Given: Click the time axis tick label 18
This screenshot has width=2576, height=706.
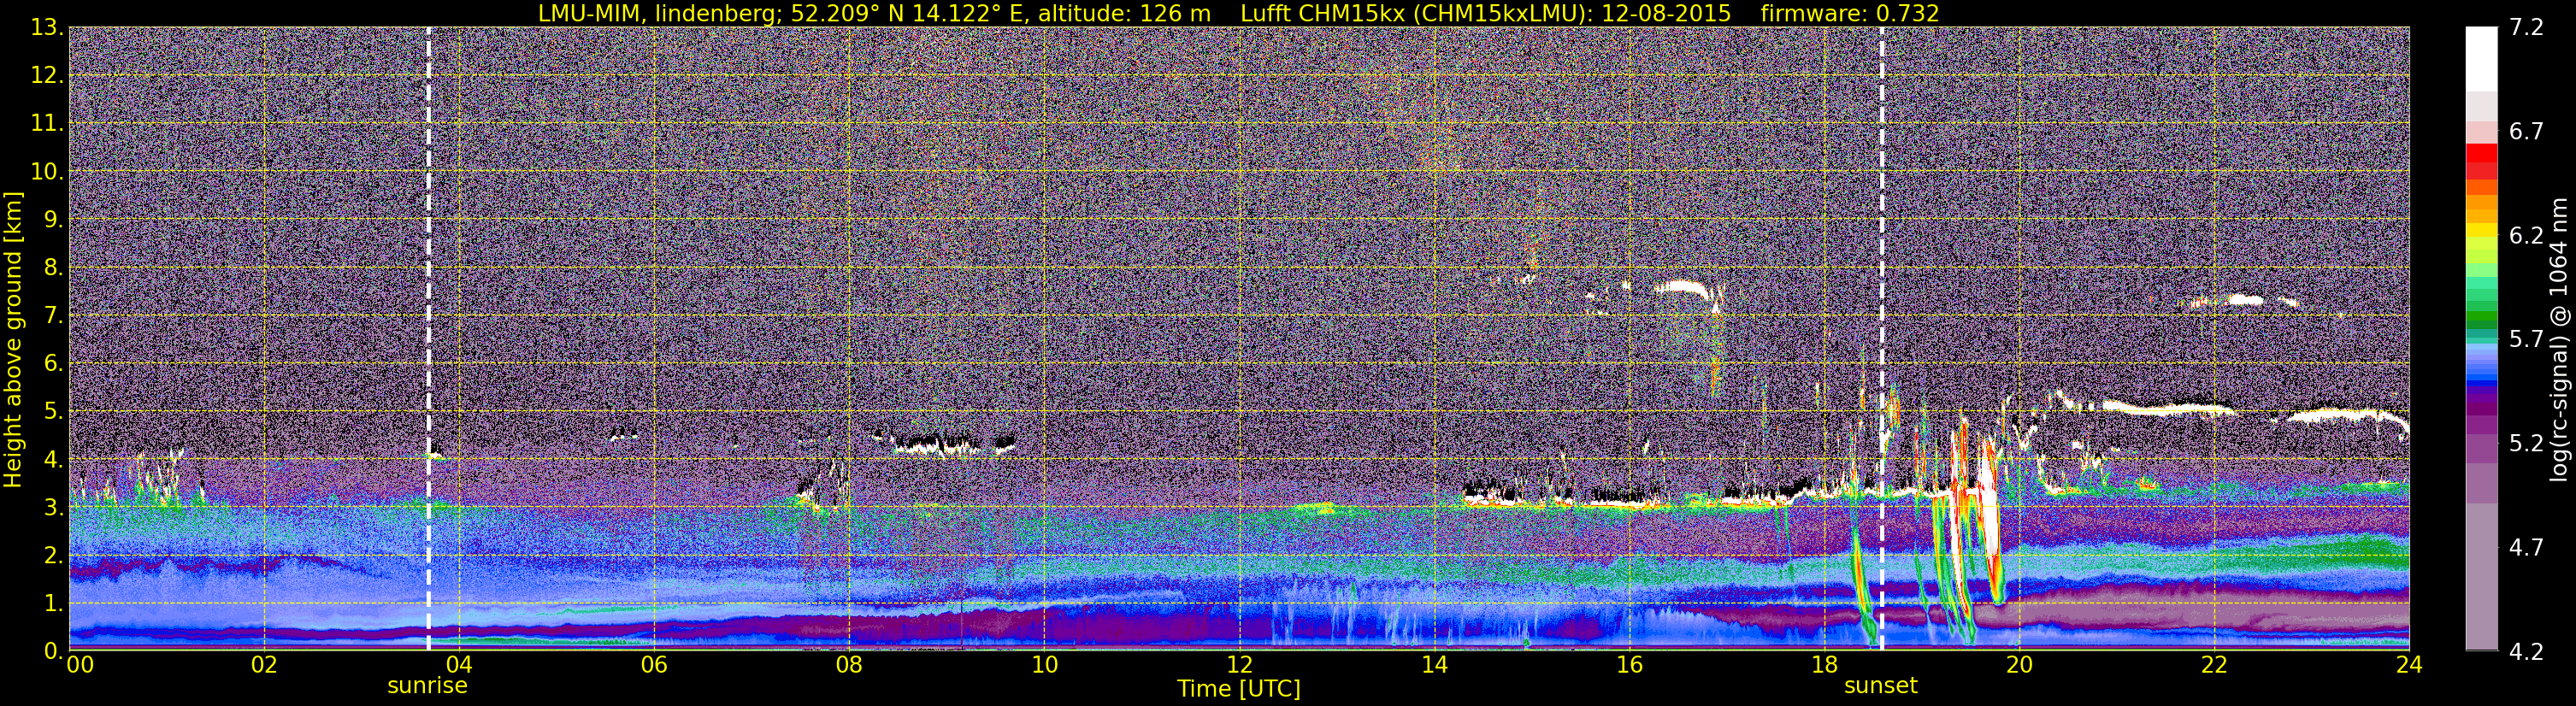Looking at the screenshot, I should pyautogui.click(x=1824, y=665).
